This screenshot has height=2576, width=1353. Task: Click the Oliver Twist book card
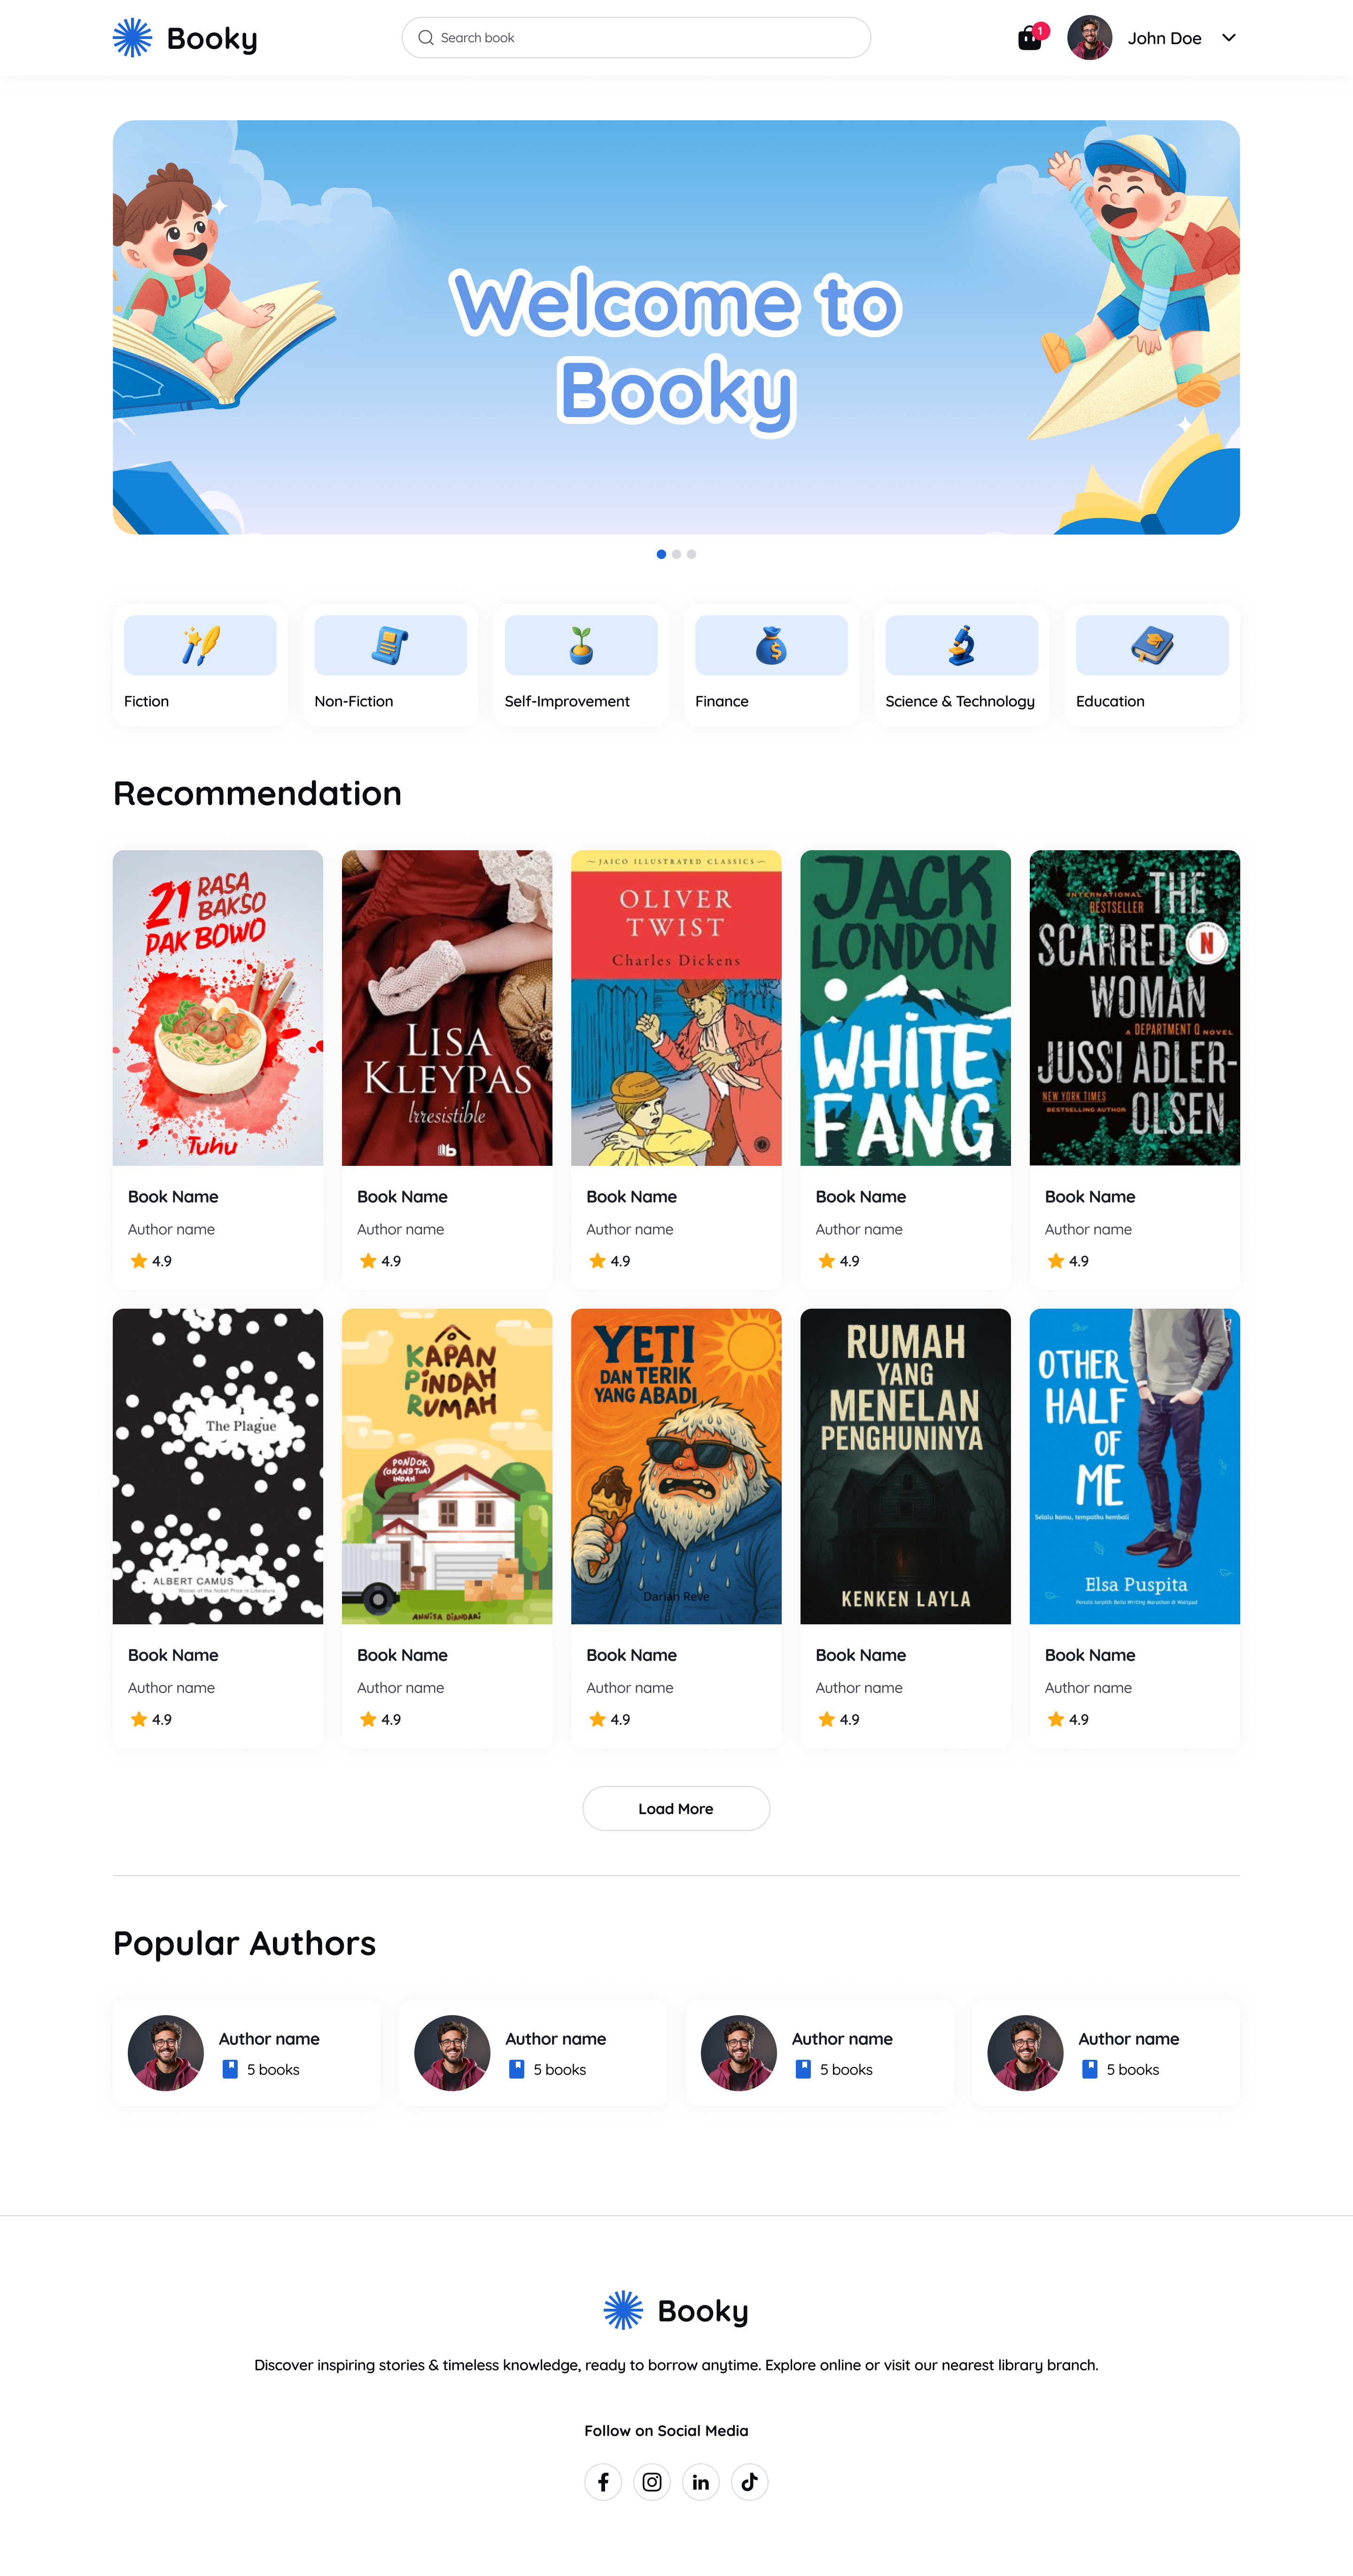tap(676, 1007)
